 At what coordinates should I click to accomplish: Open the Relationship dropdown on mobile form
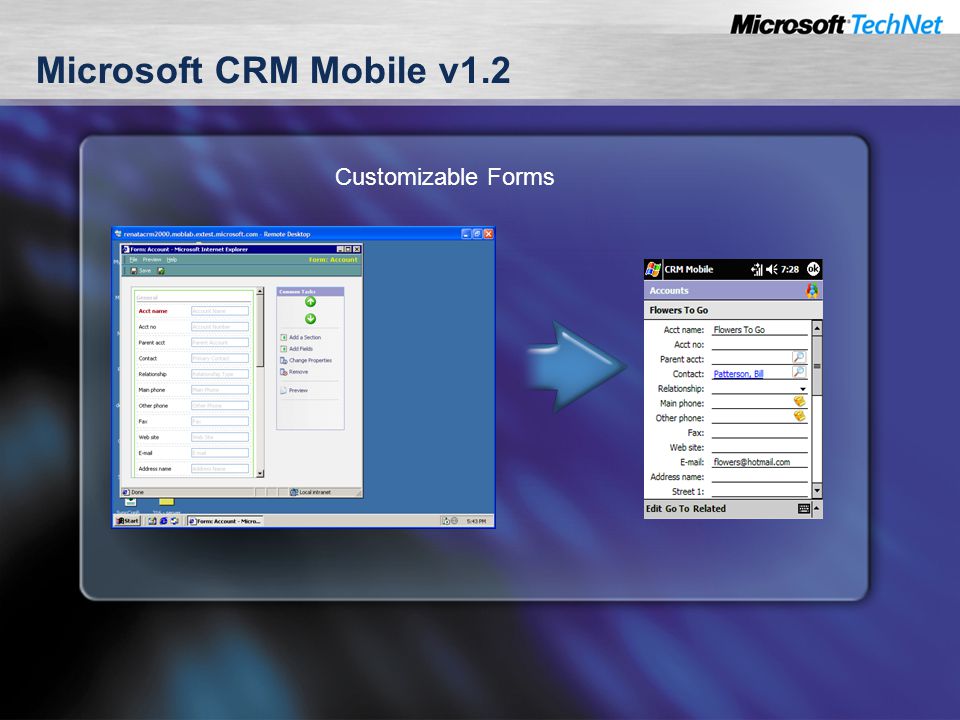point(803,389)
